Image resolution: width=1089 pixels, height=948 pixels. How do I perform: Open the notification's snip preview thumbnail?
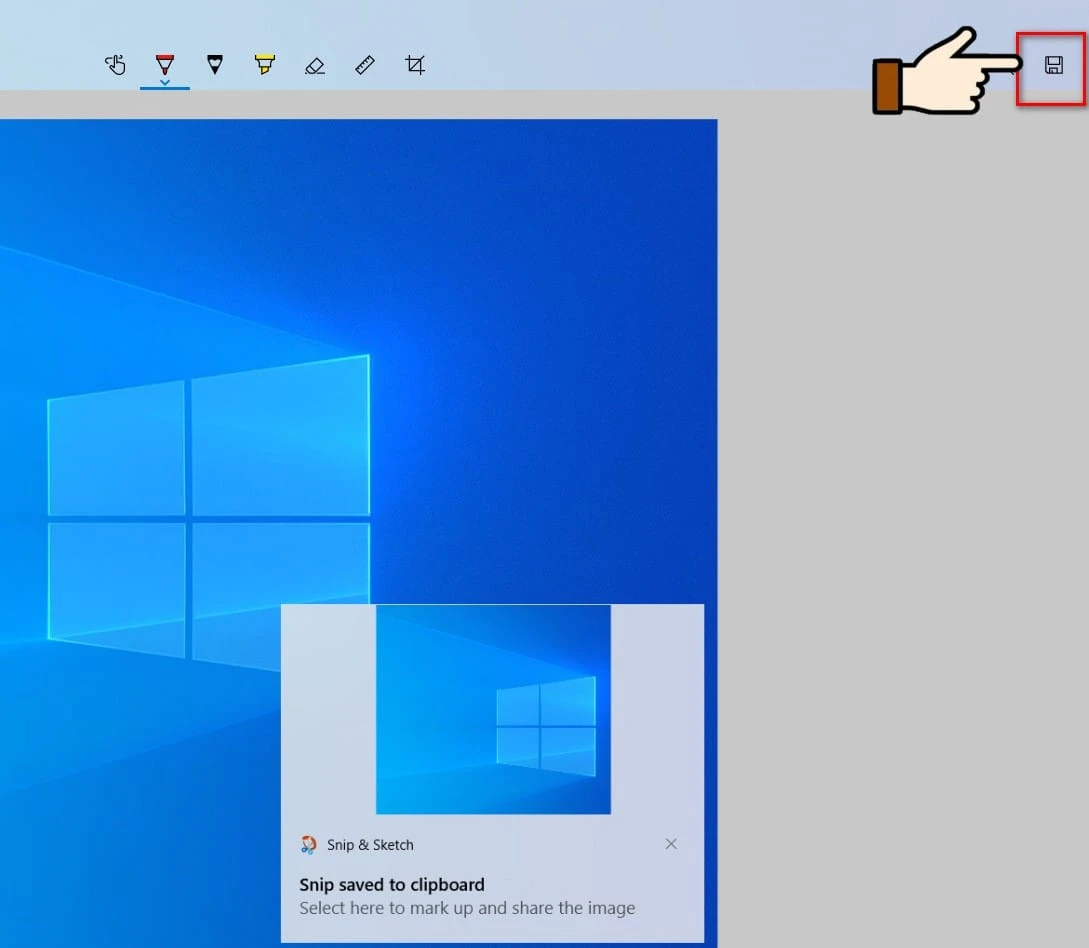coord(493,709)
